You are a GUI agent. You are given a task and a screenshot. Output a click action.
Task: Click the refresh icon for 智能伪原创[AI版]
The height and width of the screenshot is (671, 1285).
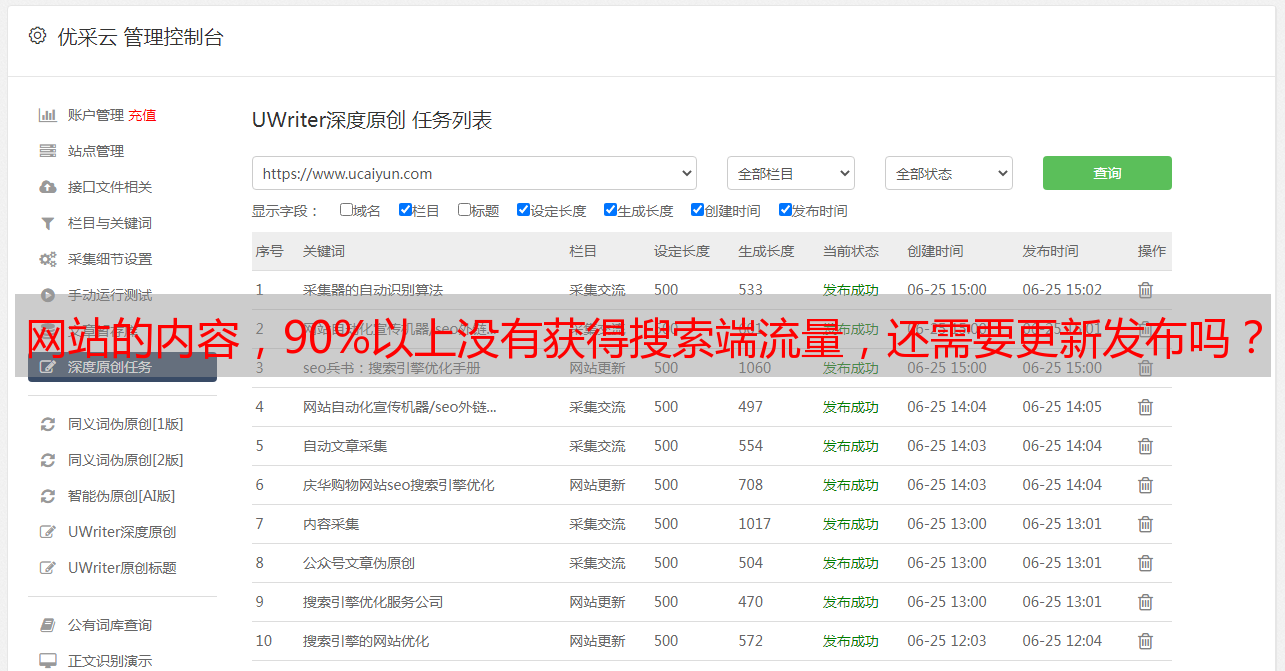click(x=47, y=496)
